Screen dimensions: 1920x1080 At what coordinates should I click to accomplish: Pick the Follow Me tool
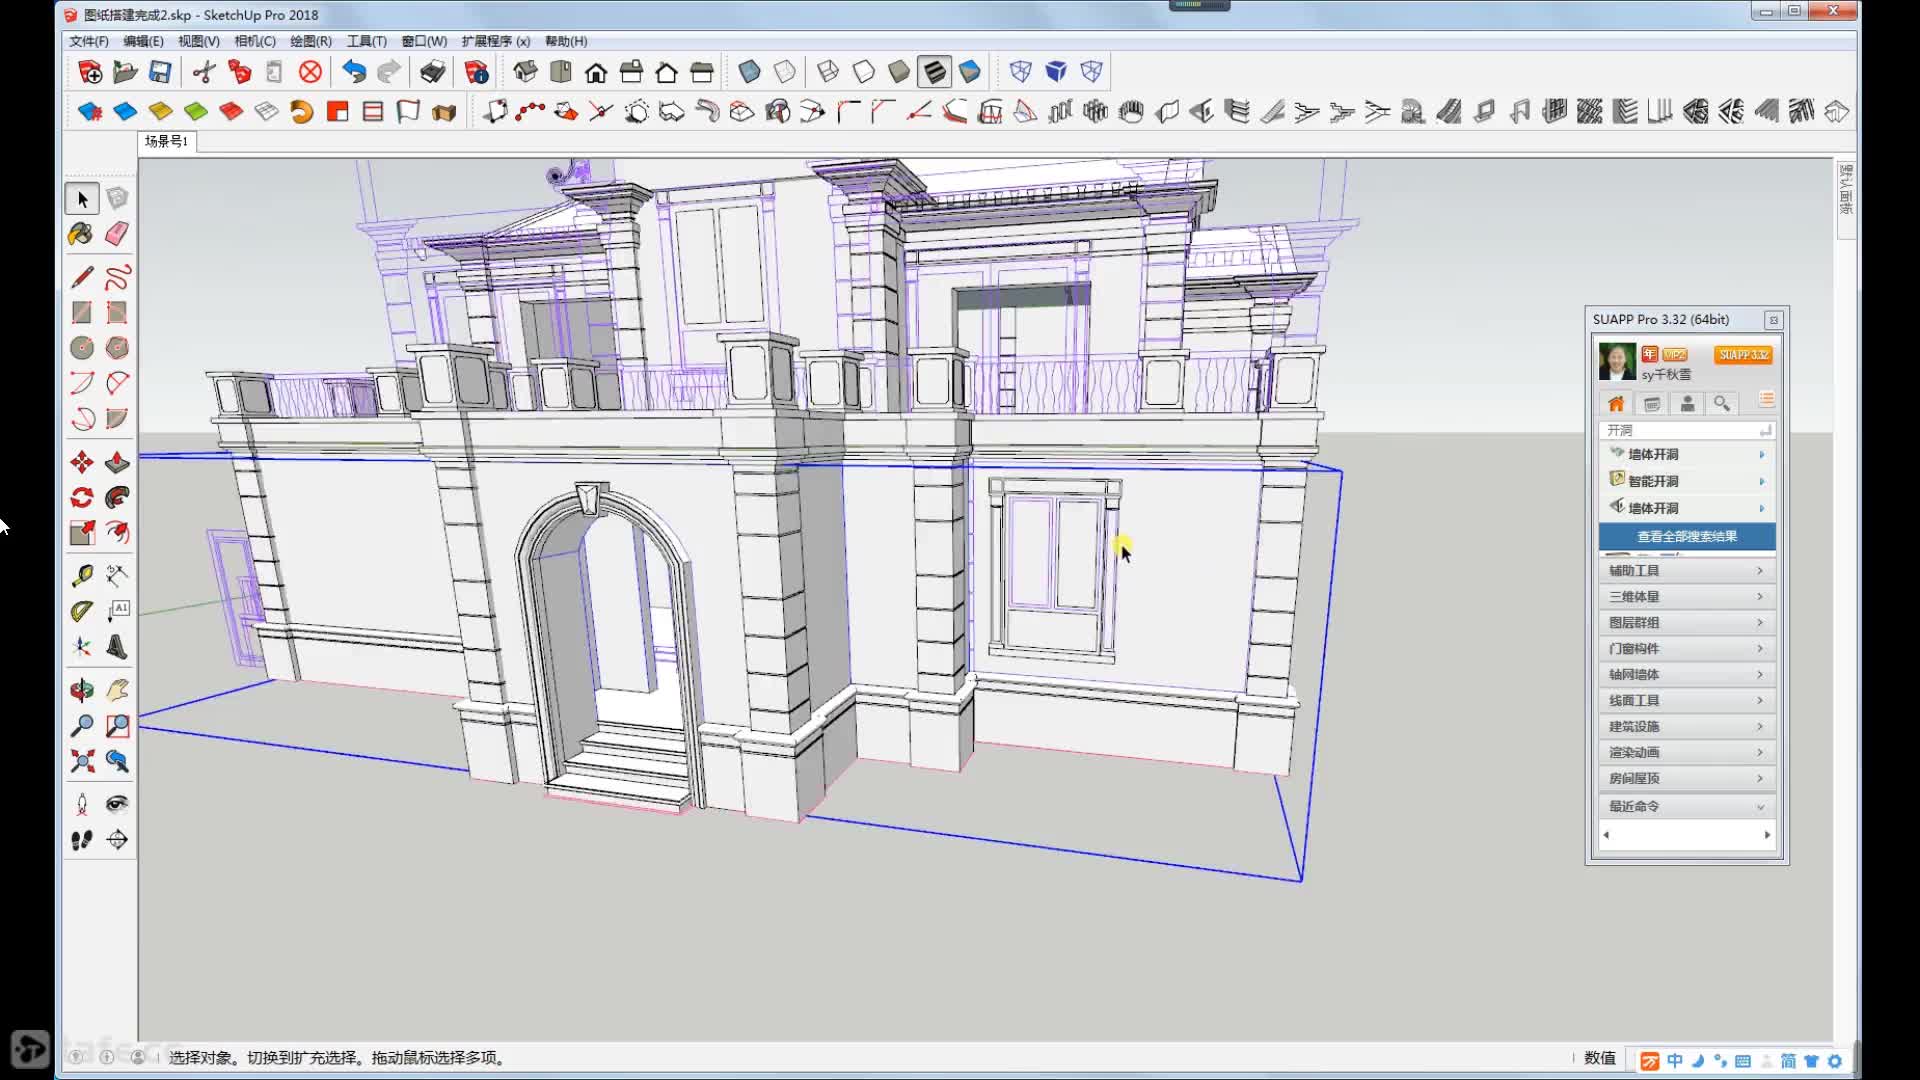pos(117,497)
